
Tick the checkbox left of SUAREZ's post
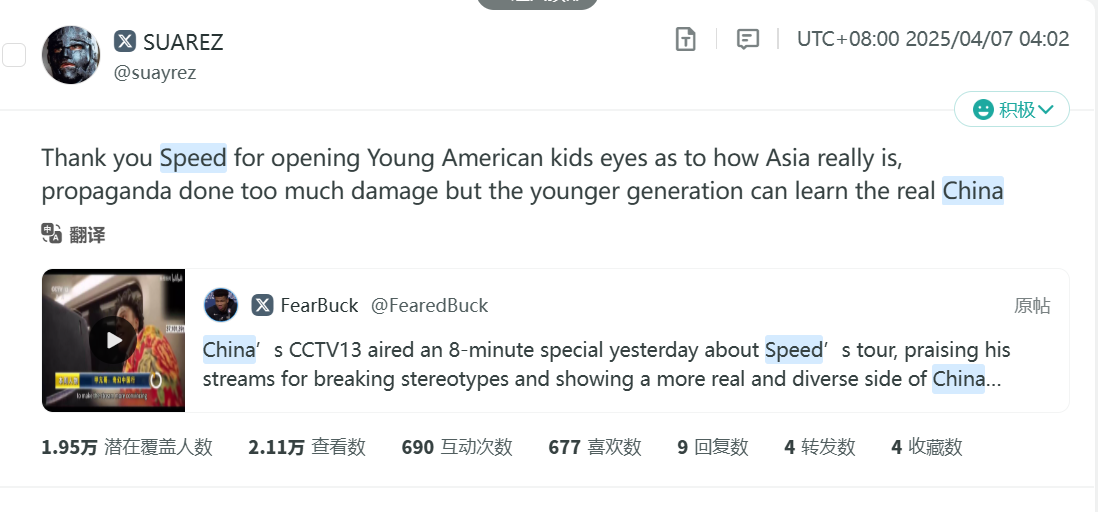click(x=14, y=55)
